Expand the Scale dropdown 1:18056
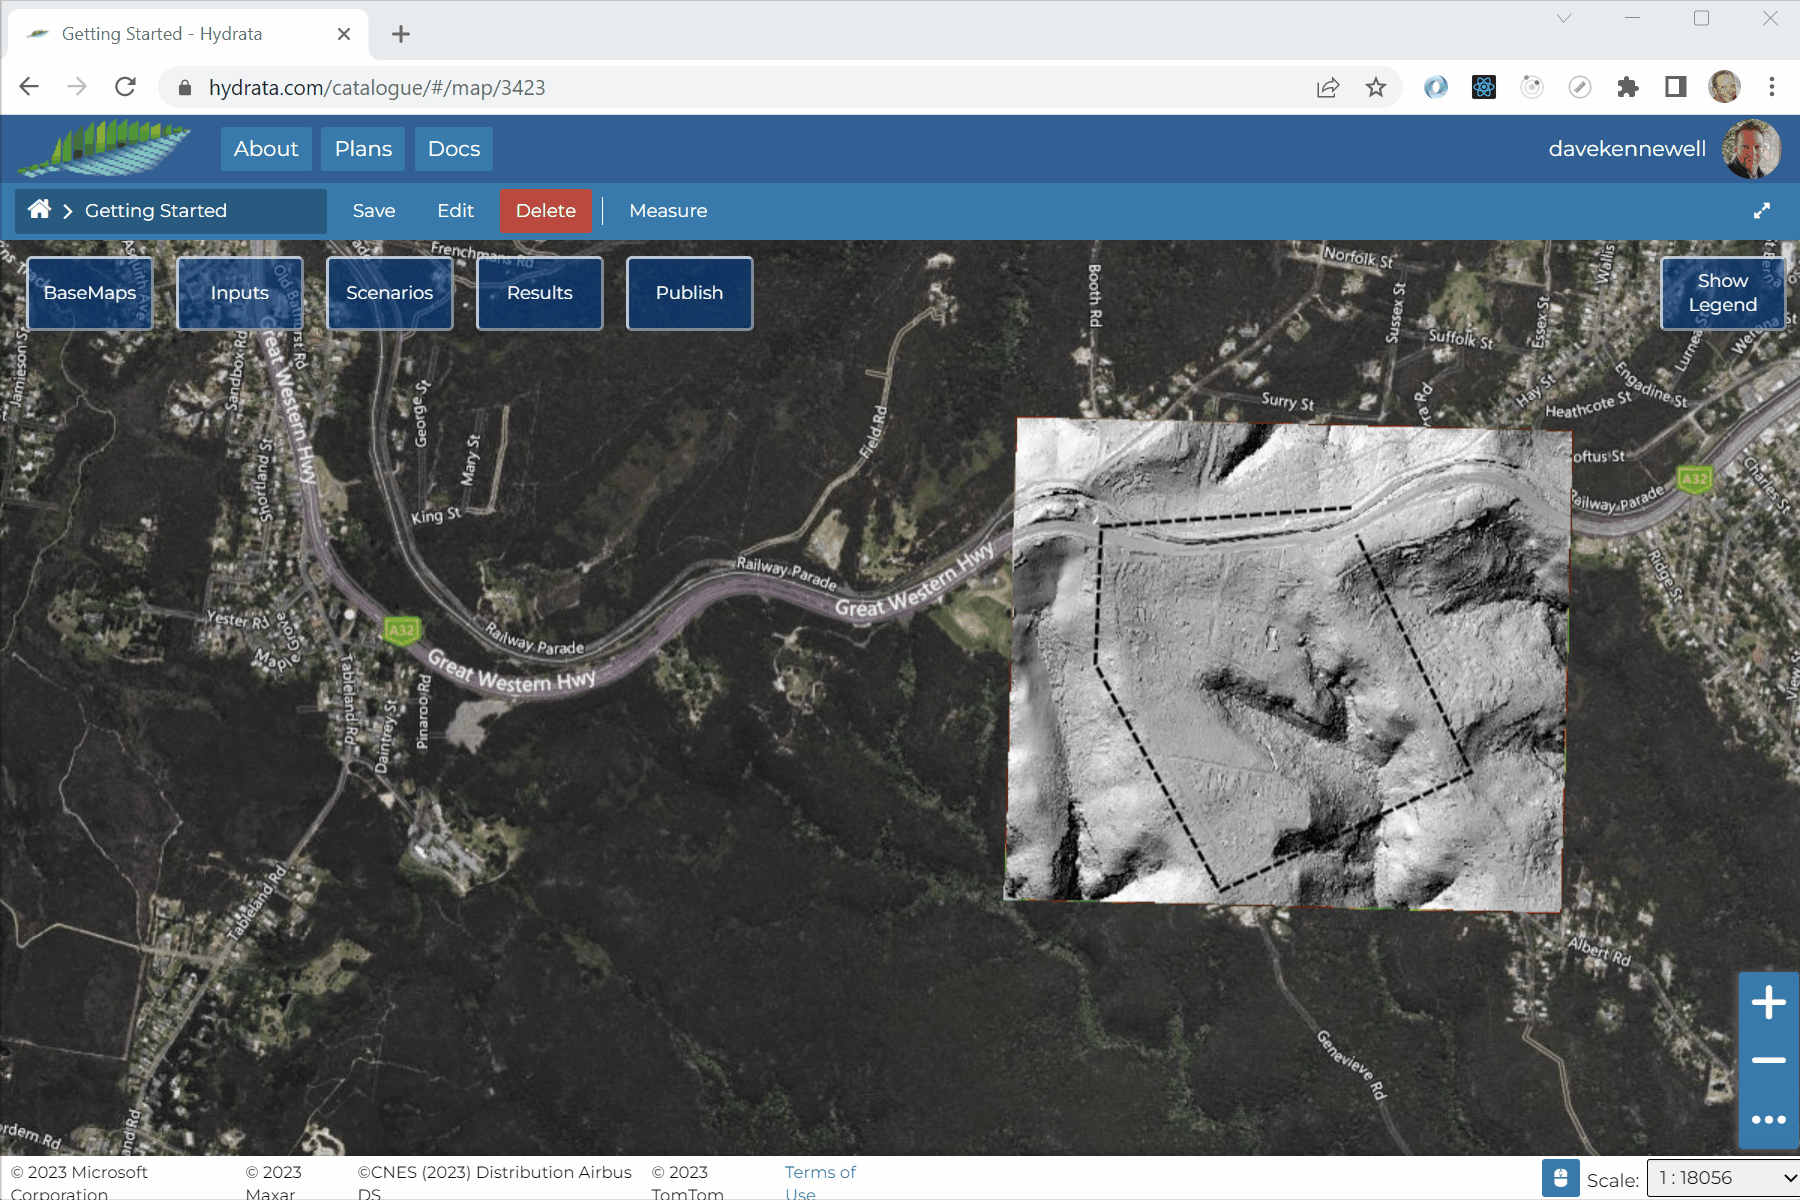 coord(1724,1178)
